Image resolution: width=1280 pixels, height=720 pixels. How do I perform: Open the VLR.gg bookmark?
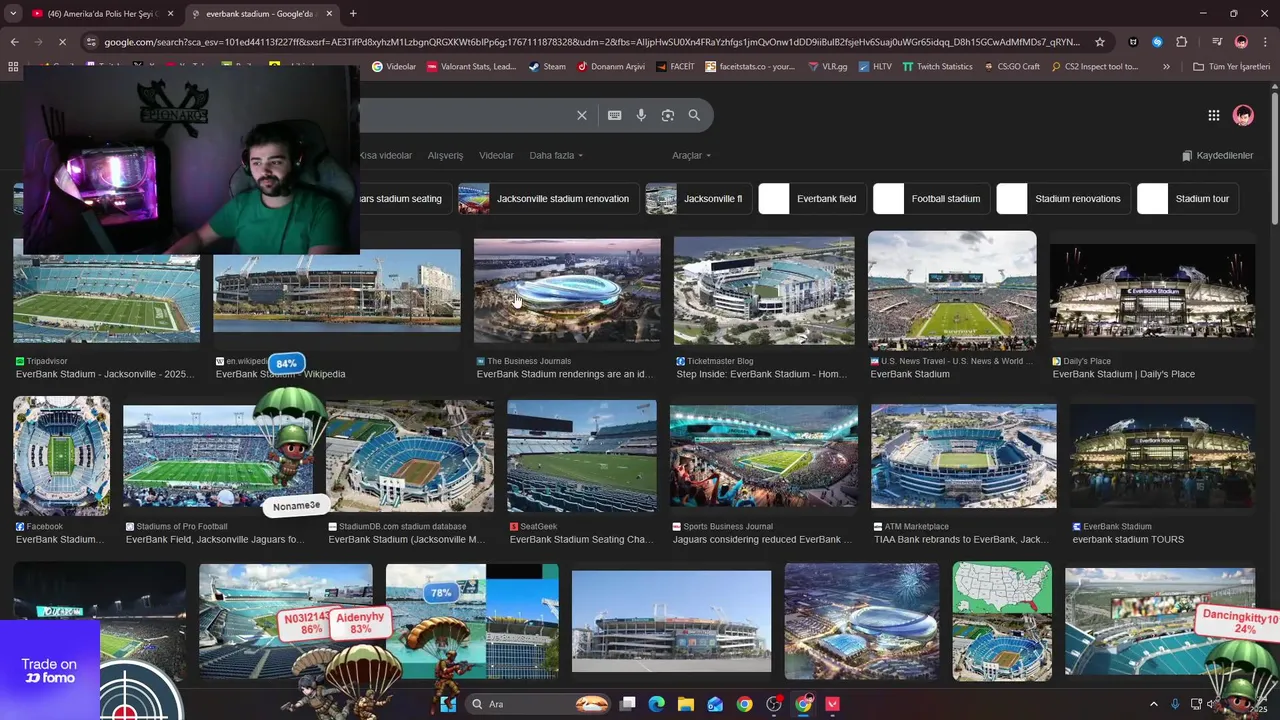click(827, 67)
